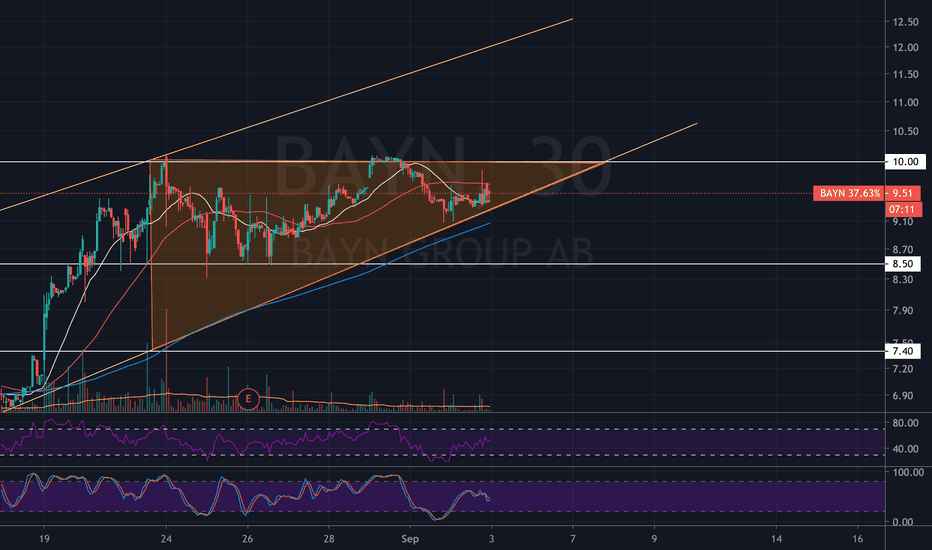Click the 12.00 price axis label
This screenshot has width=932, height=550.
click(x=905, y=48)
